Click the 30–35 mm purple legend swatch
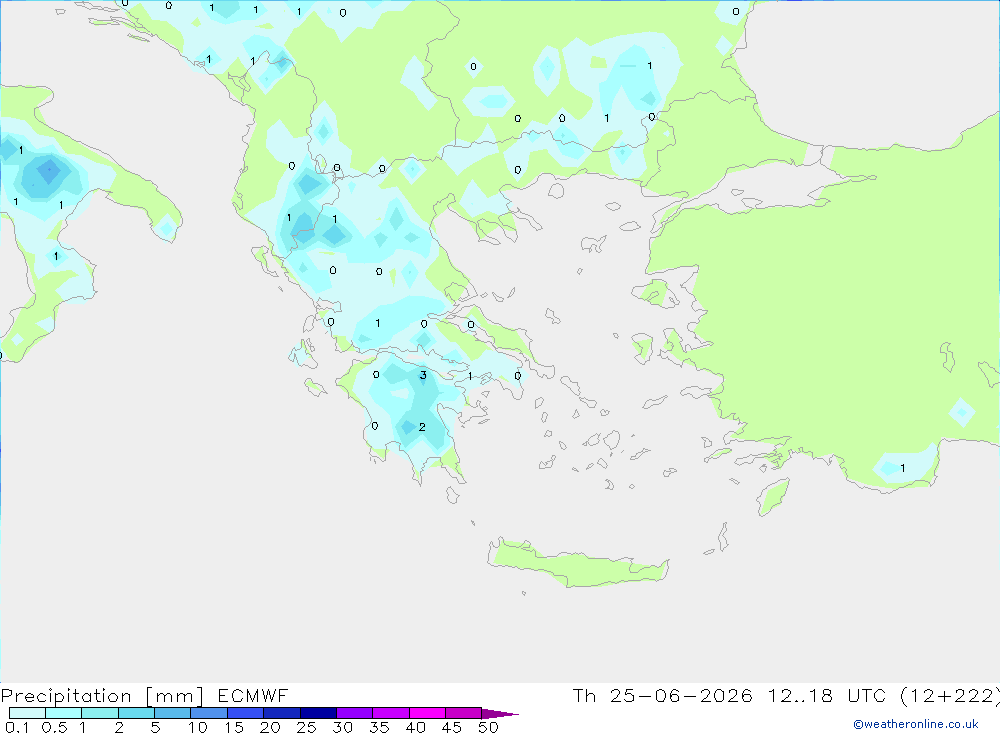The height and width of the screenshot is (733, 1000). [x=354, y=713]
